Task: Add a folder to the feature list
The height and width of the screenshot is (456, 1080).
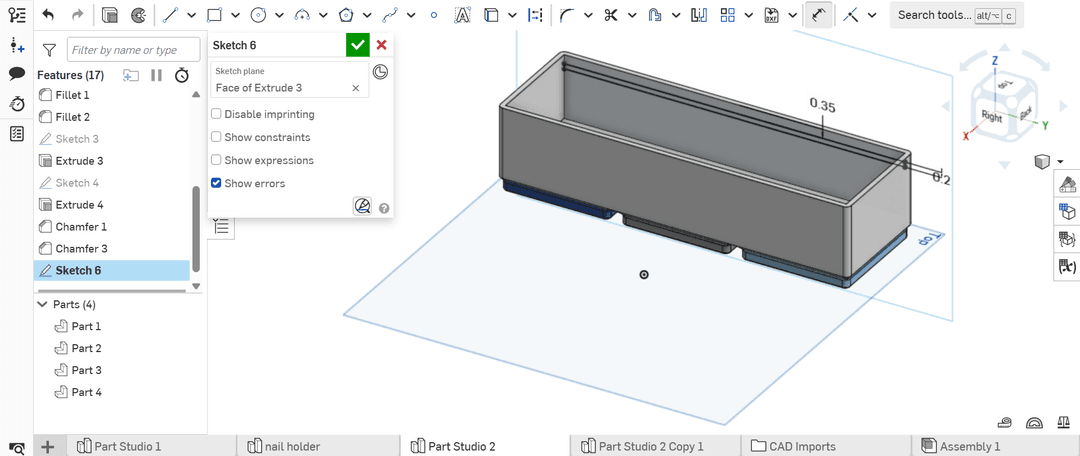Action: coord(131,75)
